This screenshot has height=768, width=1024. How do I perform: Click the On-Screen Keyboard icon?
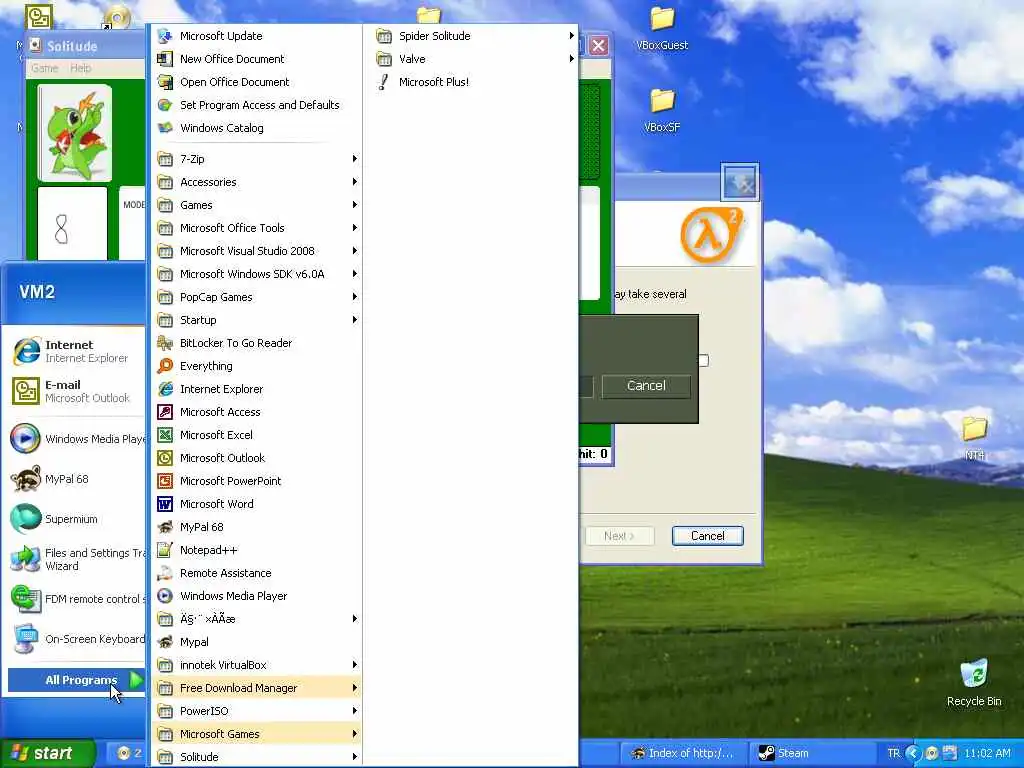click(26, 639)
